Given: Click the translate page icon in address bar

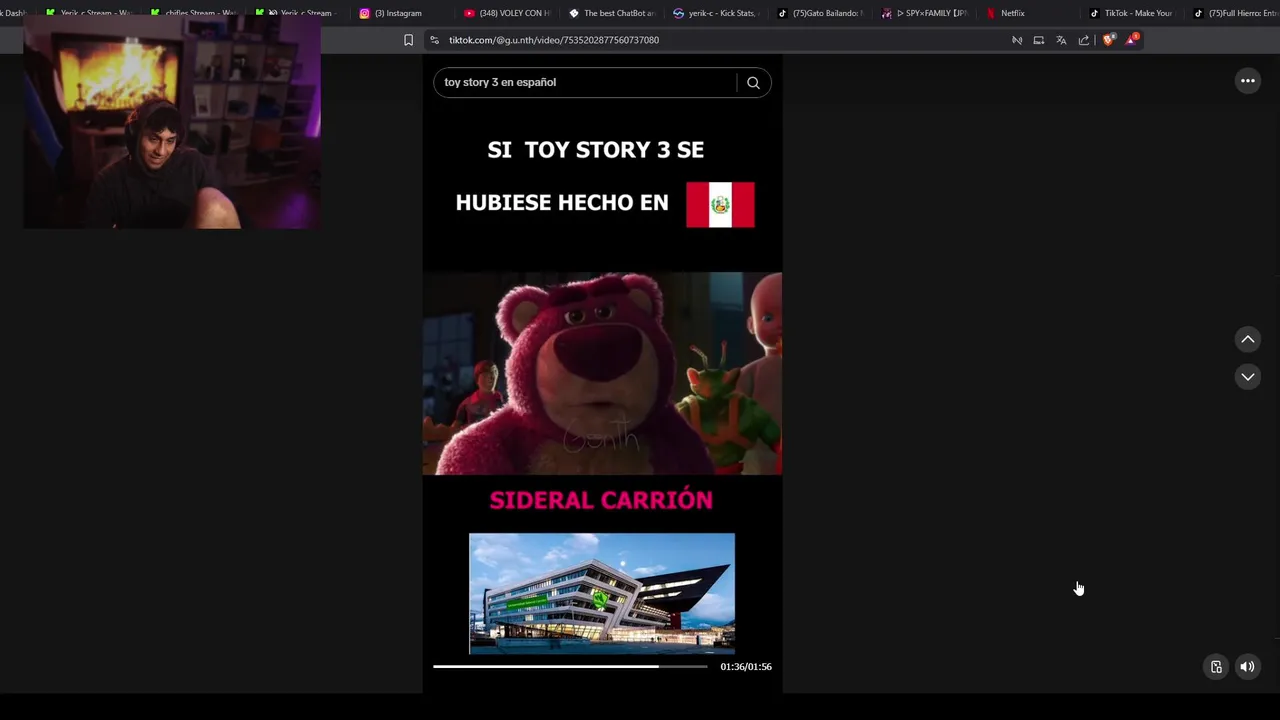Looking at the screenshot, I should click(x=1061, y=40).
